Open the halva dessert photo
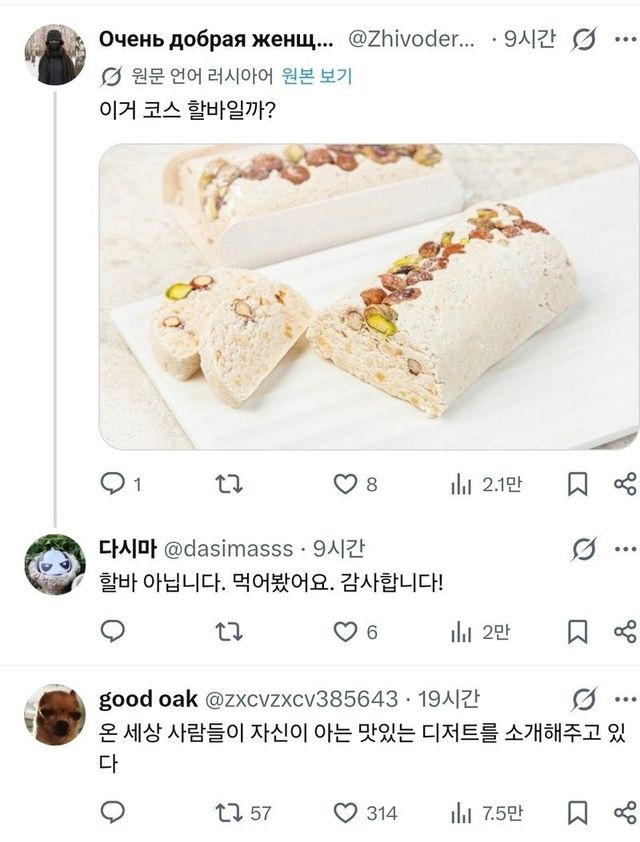The image size is (640, 842). (x=368, y=296)
